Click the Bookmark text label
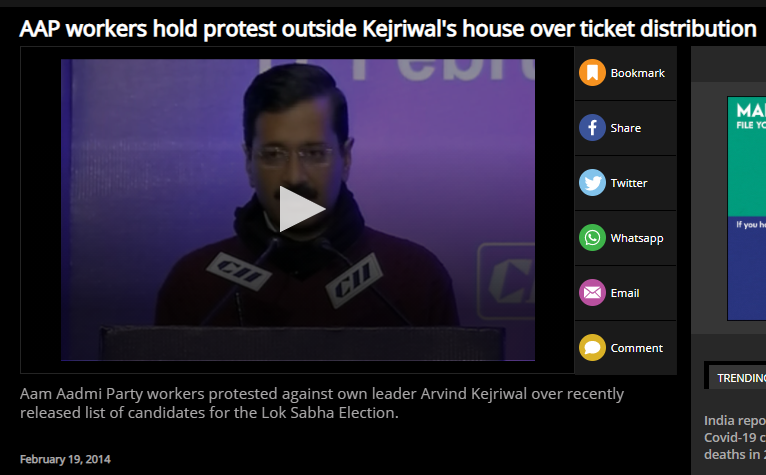The image size is (766, 475). point(638,73)
